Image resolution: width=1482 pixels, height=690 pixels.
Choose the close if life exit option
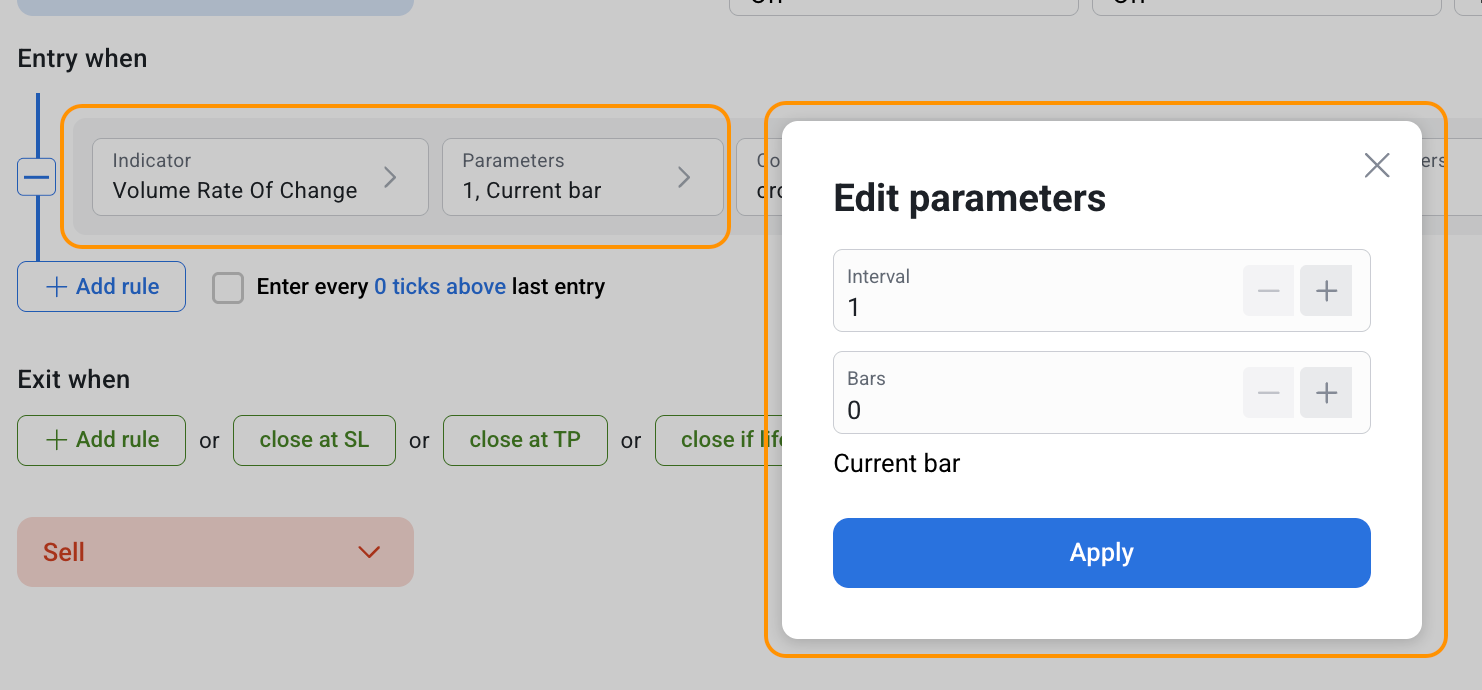718,441
